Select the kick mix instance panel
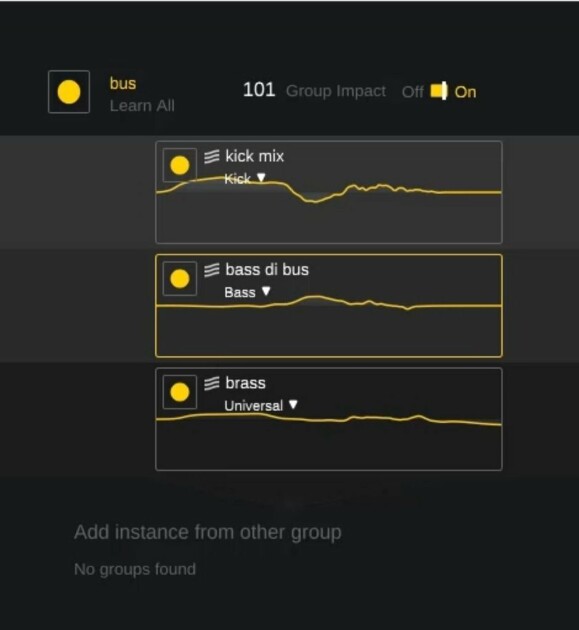Screen dimensions: 579x630 [x=329, y=192]
